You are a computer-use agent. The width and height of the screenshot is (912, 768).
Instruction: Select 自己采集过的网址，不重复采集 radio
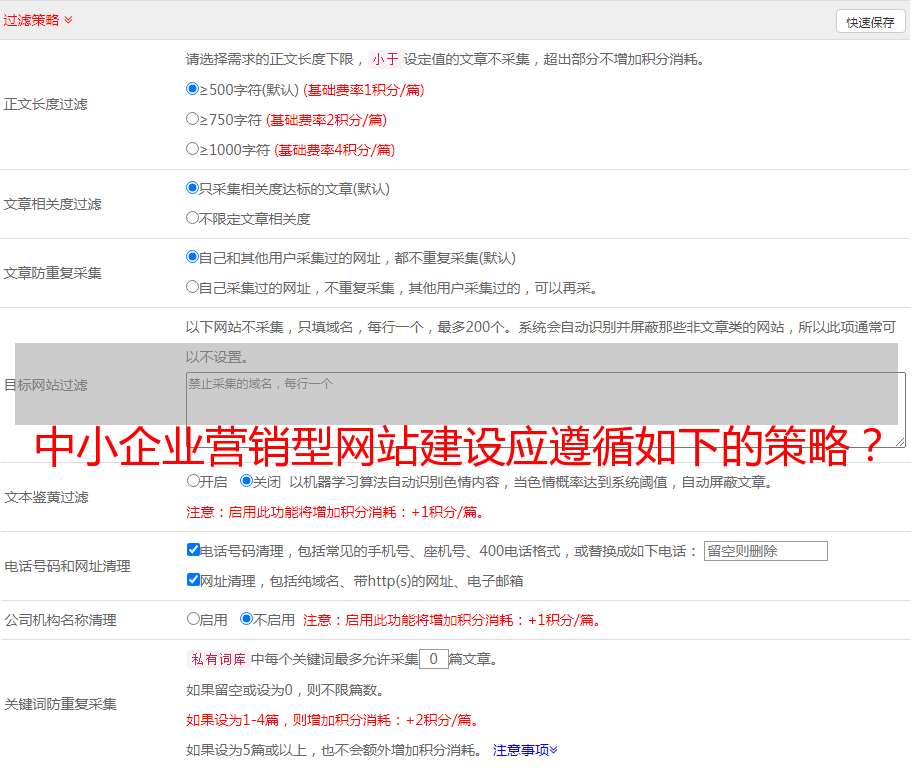(x=193, y=287)
